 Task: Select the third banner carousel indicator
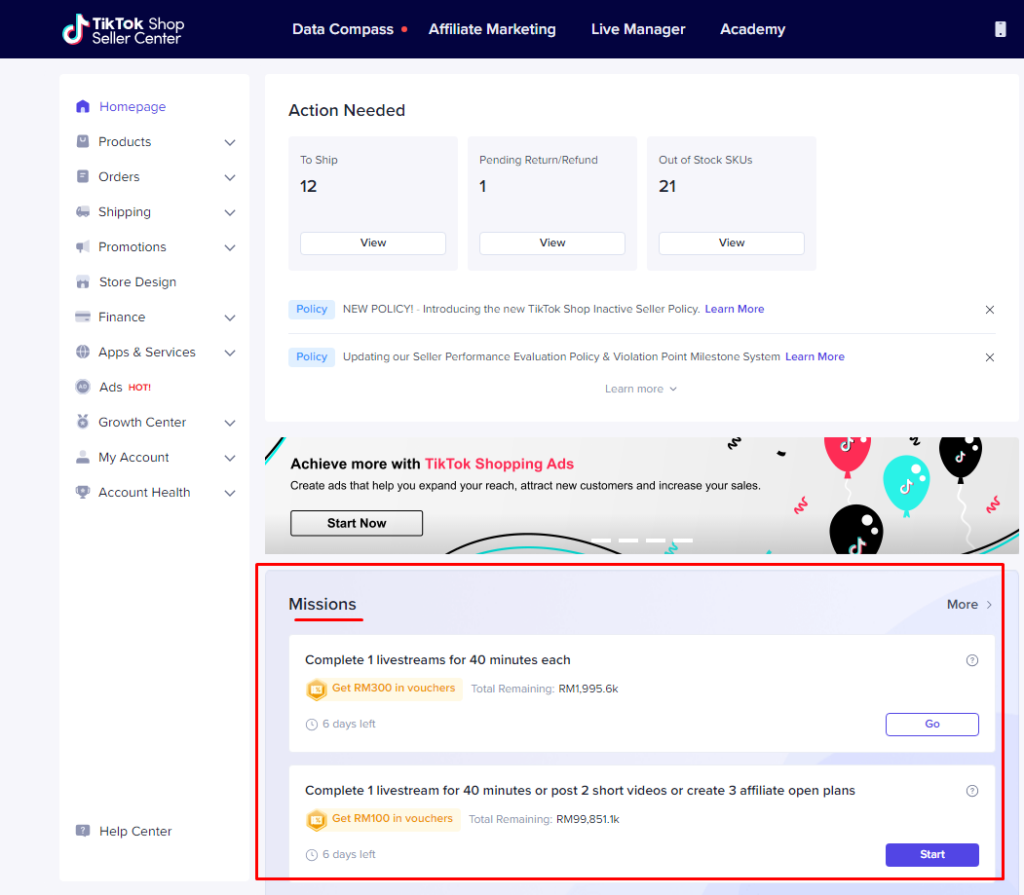tap(656, 540)
